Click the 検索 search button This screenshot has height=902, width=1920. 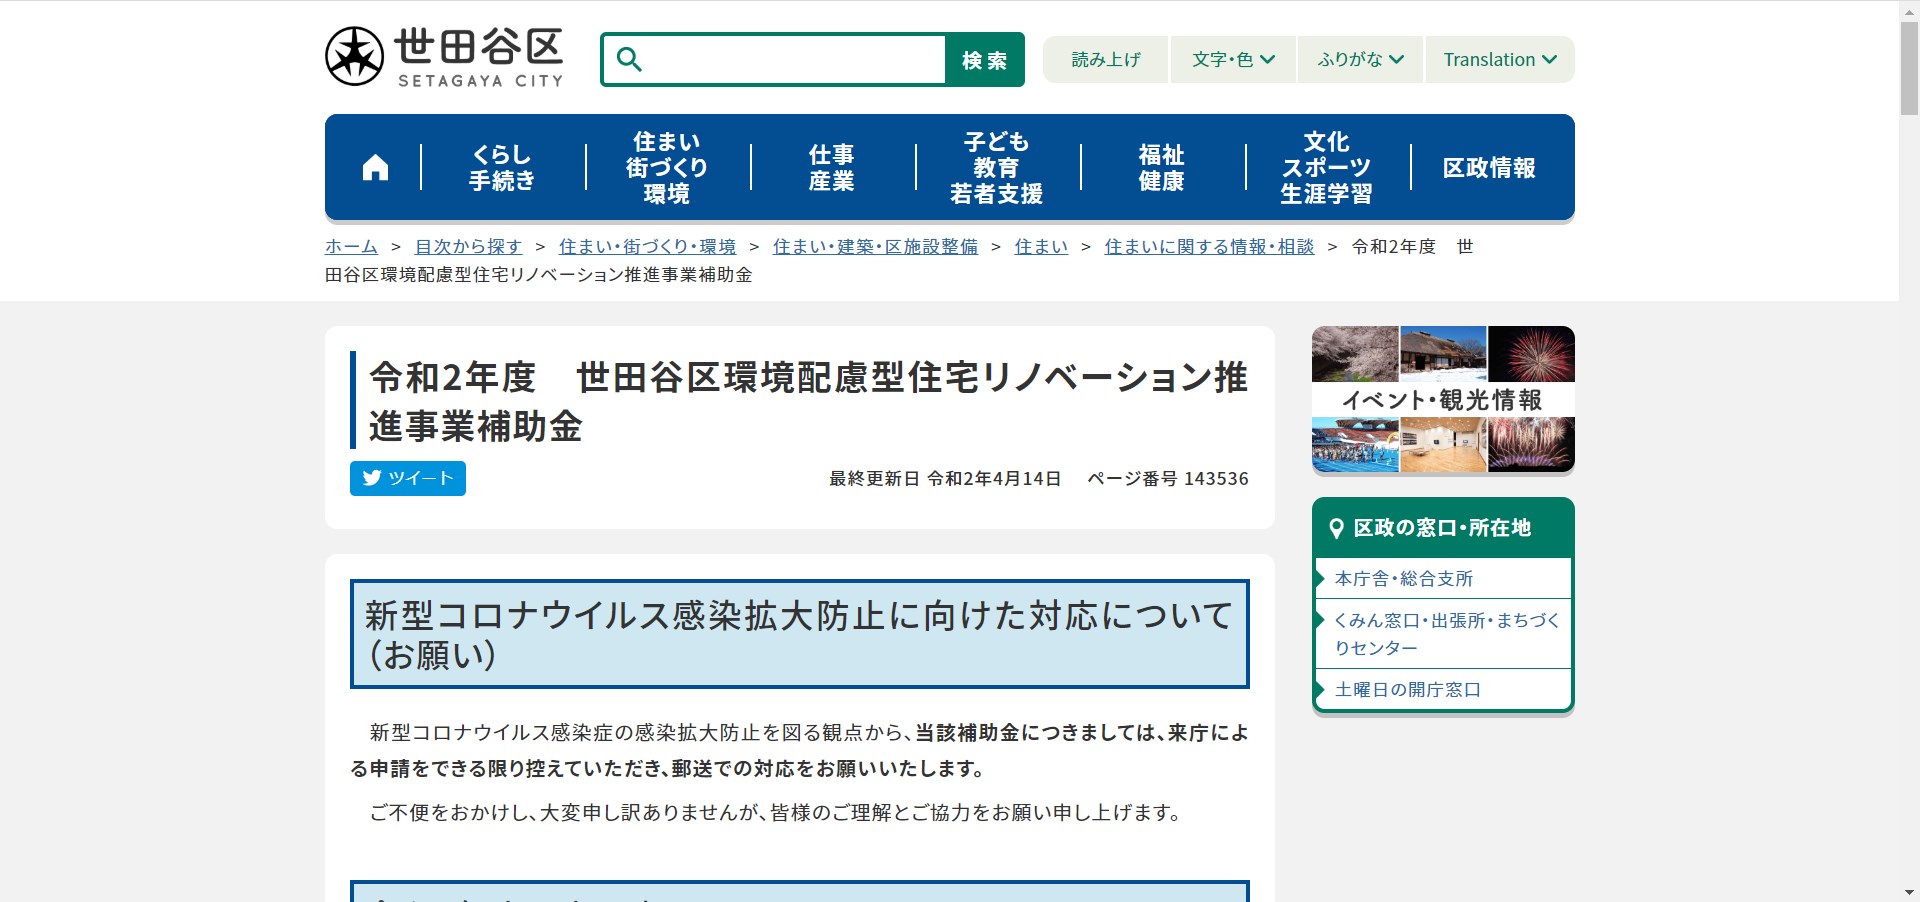point(984,59)
